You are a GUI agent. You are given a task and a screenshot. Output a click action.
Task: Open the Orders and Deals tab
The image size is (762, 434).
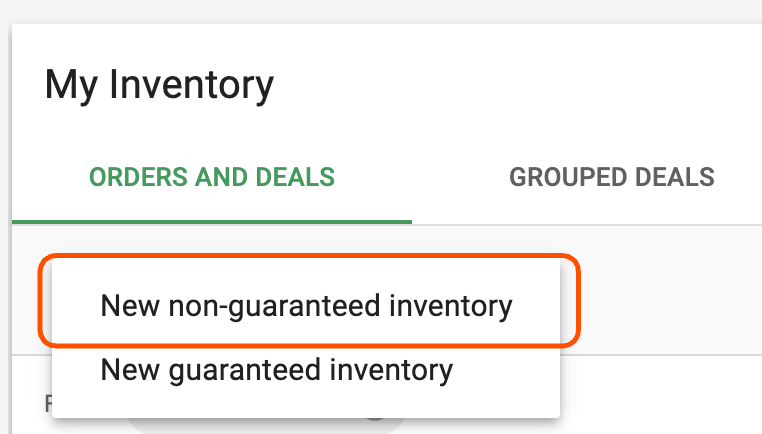(212, 178)
